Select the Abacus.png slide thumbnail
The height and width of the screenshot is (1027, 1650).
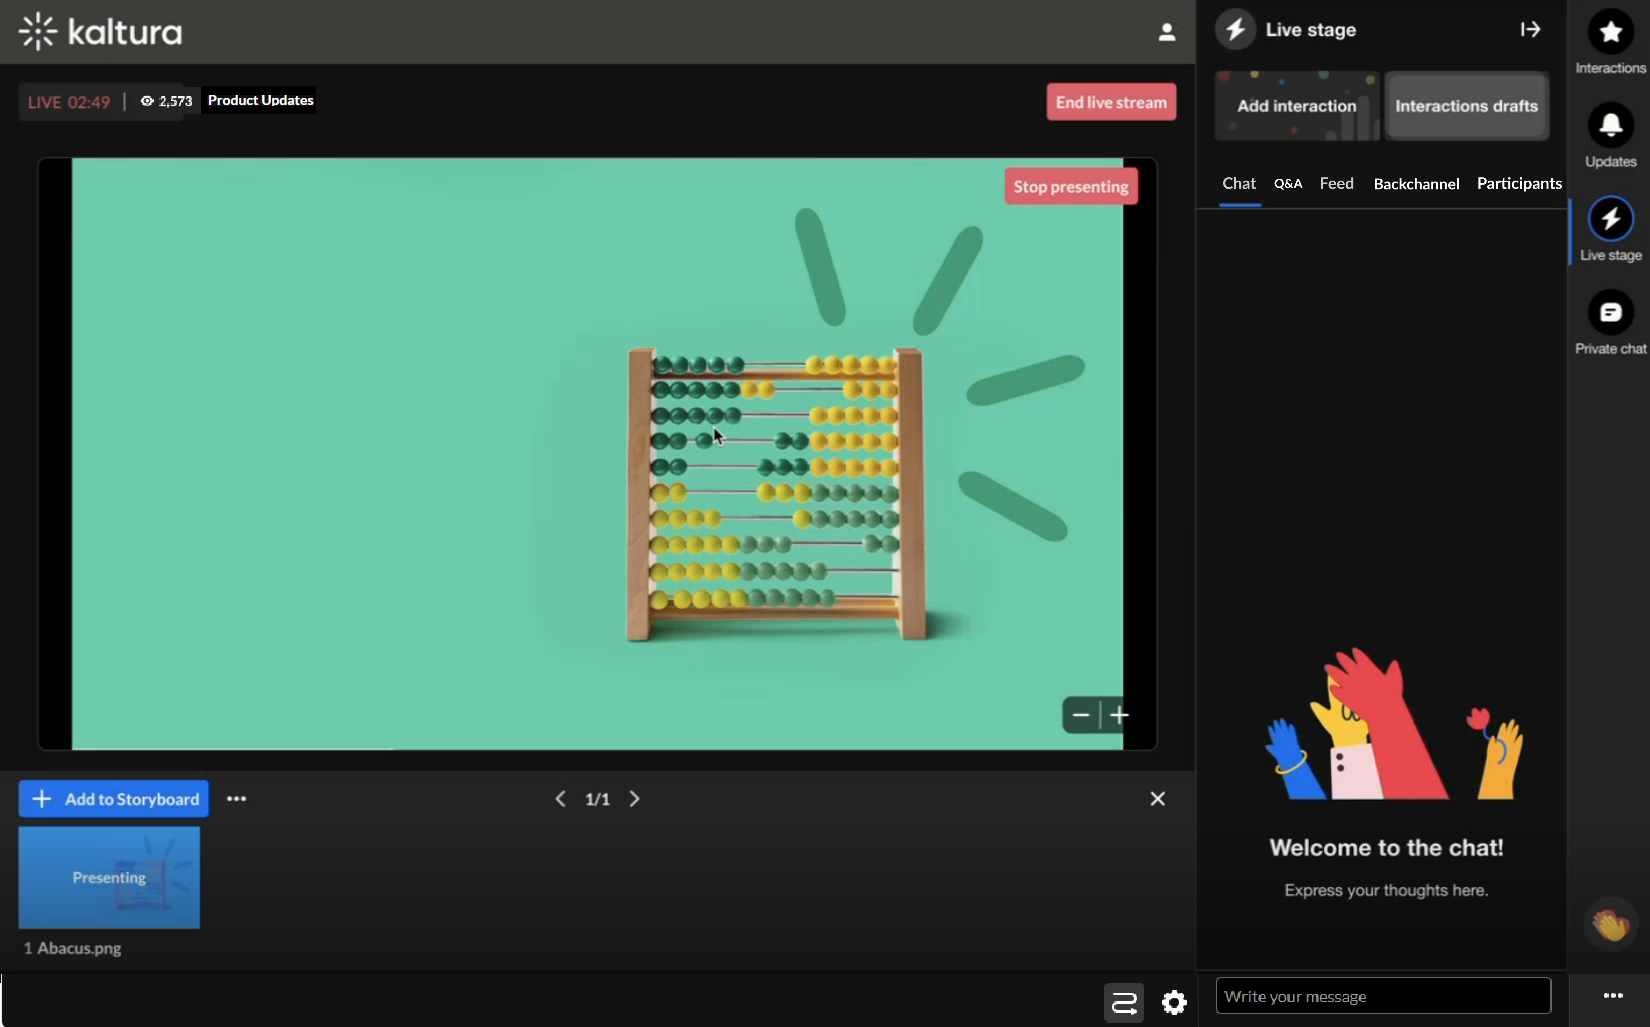pos(109,878)
